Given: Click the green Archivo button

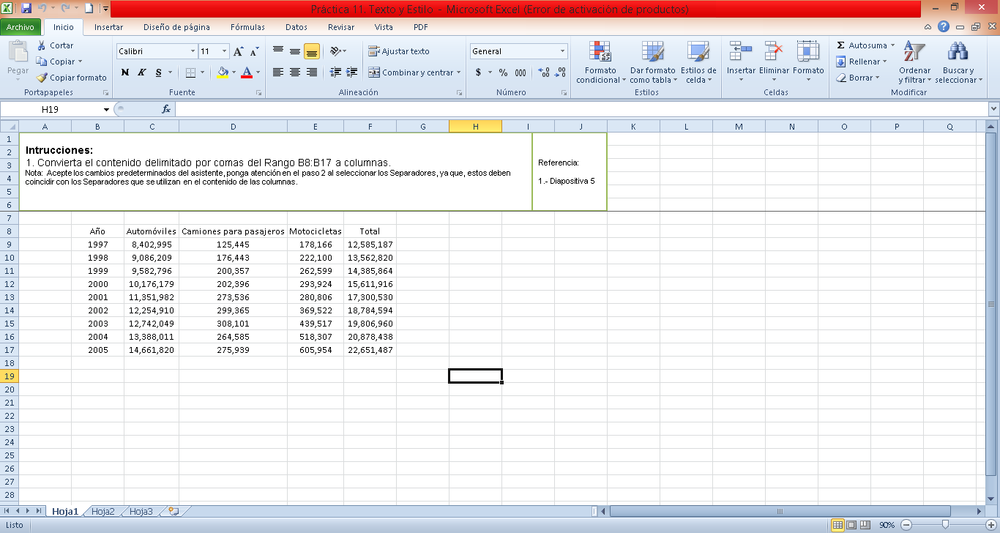Looking at the screenshot, I should point(22,27).
